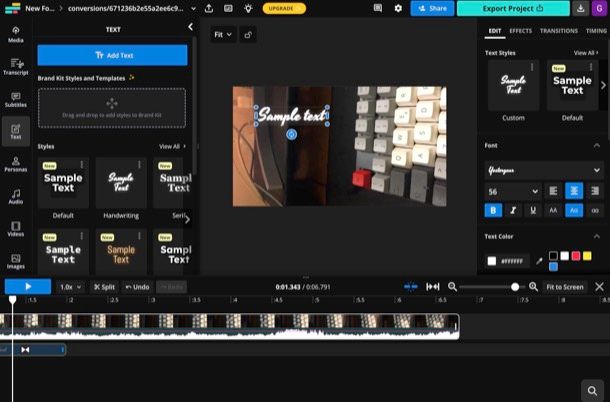610x402 pixels.
Task: Open the font size 56 dropdown
Action: pos(512,191)
